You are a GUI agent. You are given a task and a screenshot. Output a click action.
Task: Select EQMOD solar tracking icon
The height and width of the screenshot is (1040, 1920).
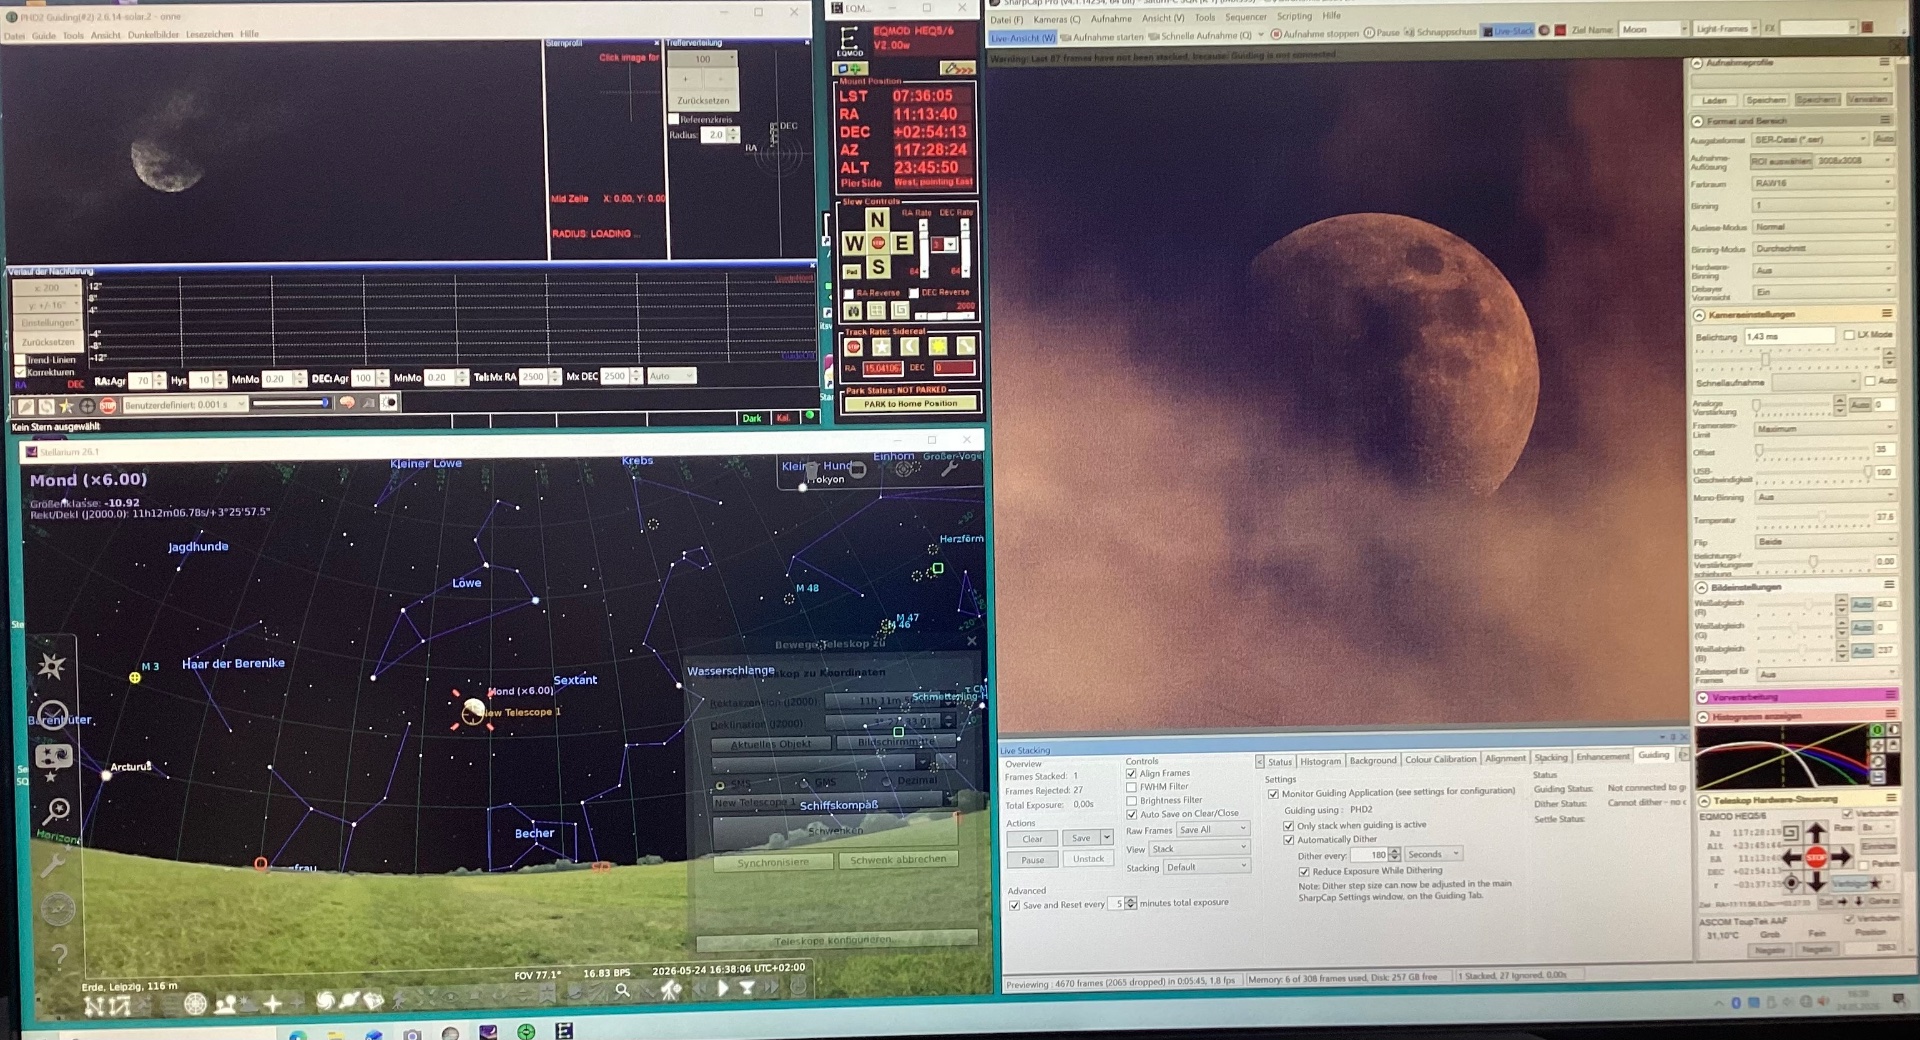(937, 347)
